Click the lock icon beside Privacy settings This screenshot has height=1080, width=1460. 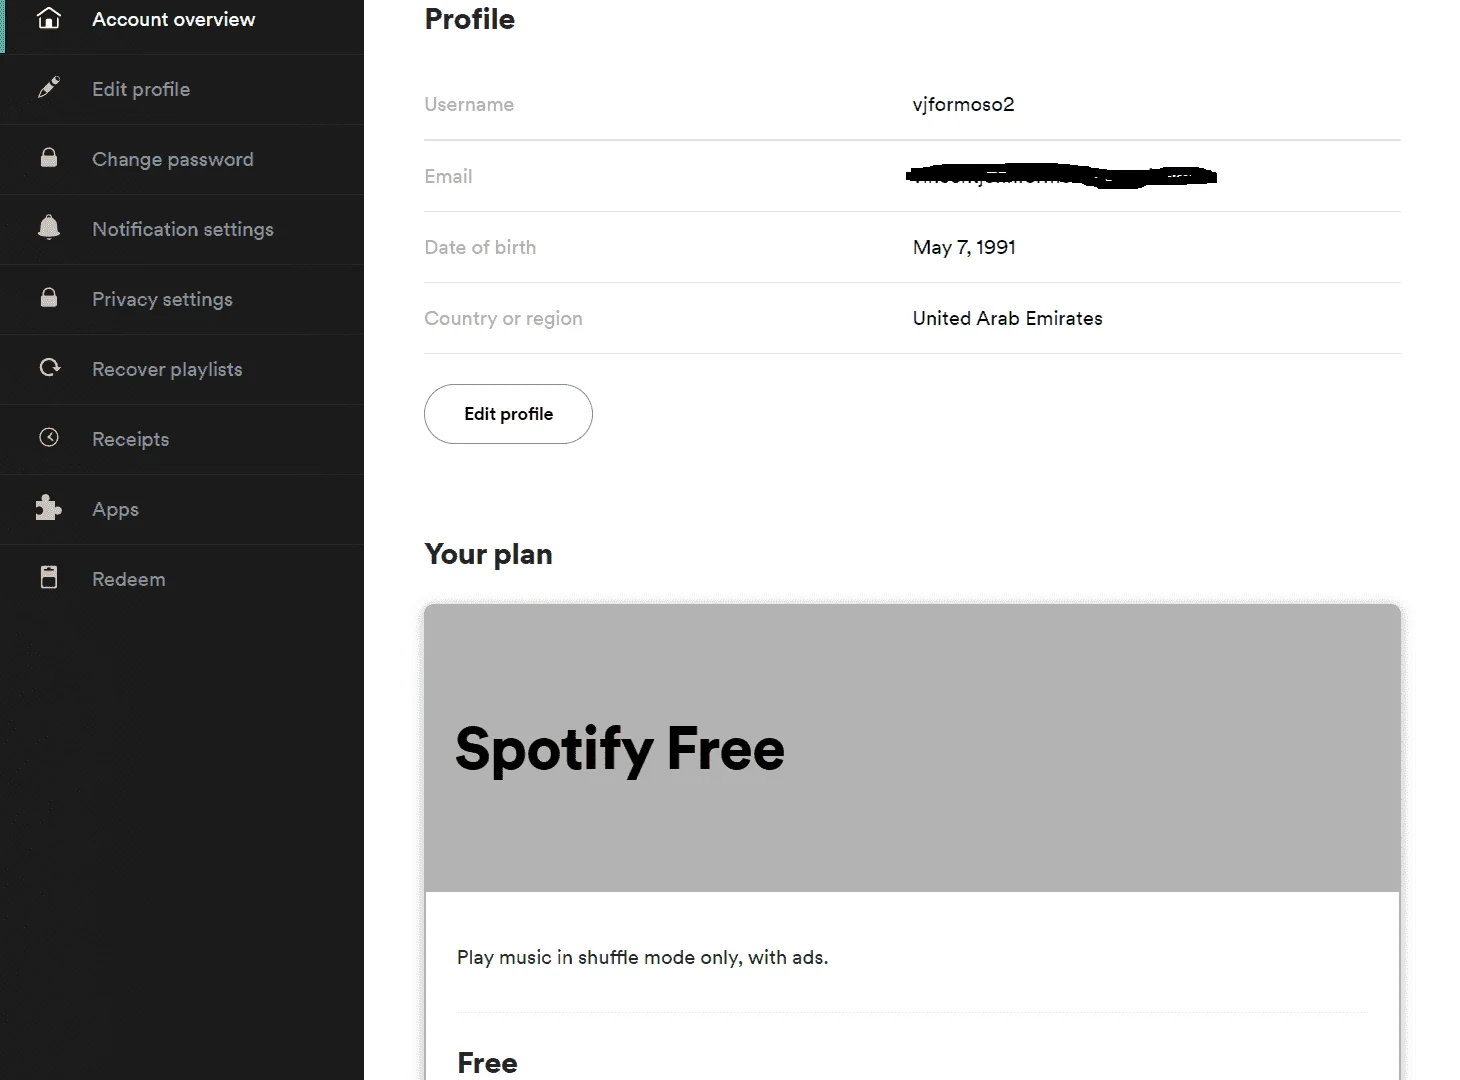[x=49, y=297]
